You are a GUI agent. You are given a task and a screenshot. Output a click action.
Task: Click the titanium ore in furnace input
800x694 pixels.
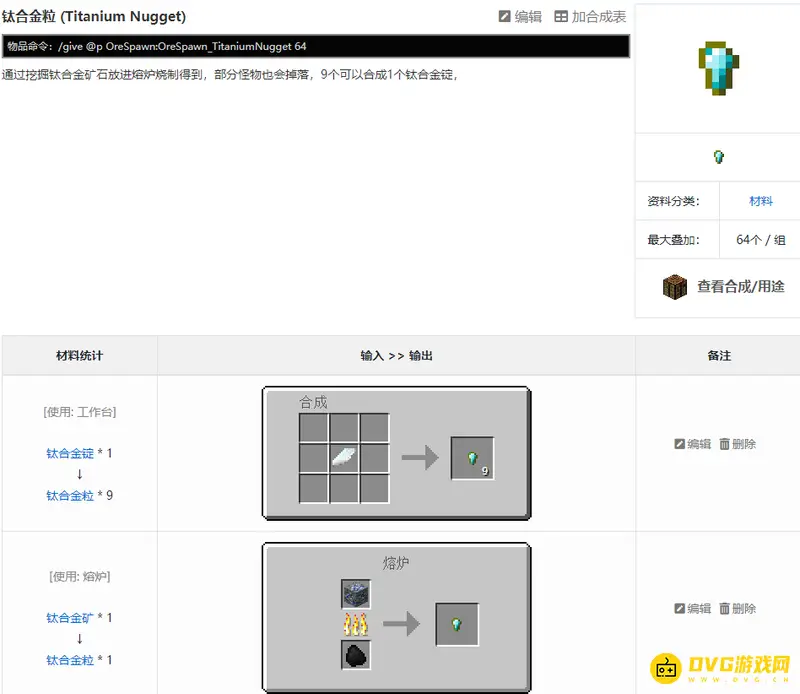[x=356, y=594]
